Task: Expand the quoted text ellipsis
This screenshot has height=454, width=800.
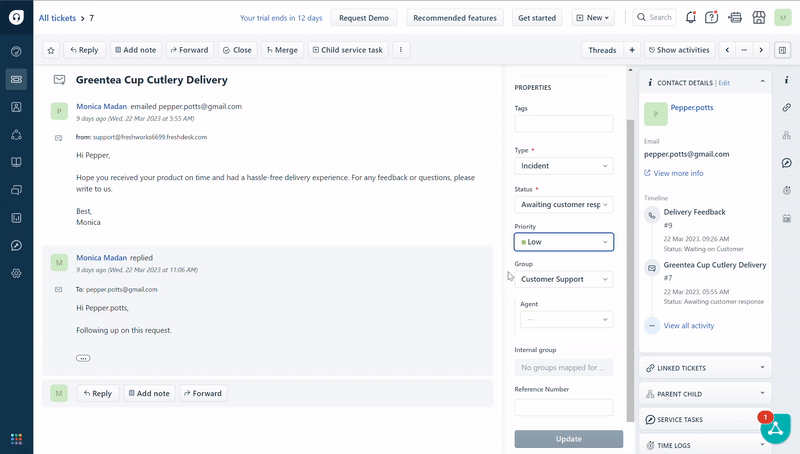Action: point(83,358)
